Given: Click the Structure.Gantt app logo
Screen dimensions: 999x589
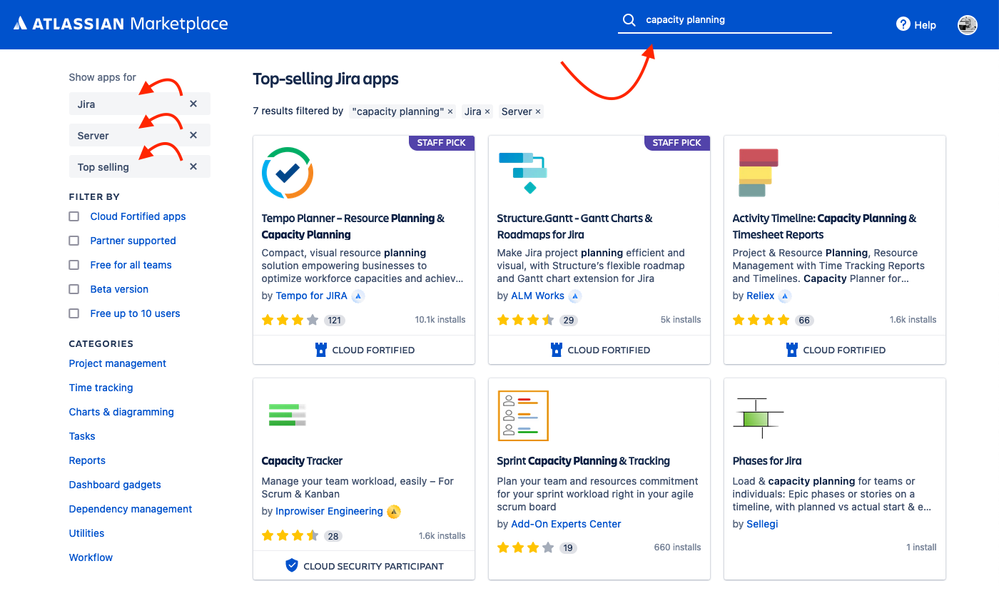Looking at the screenshot, I should tap(523, 173).
